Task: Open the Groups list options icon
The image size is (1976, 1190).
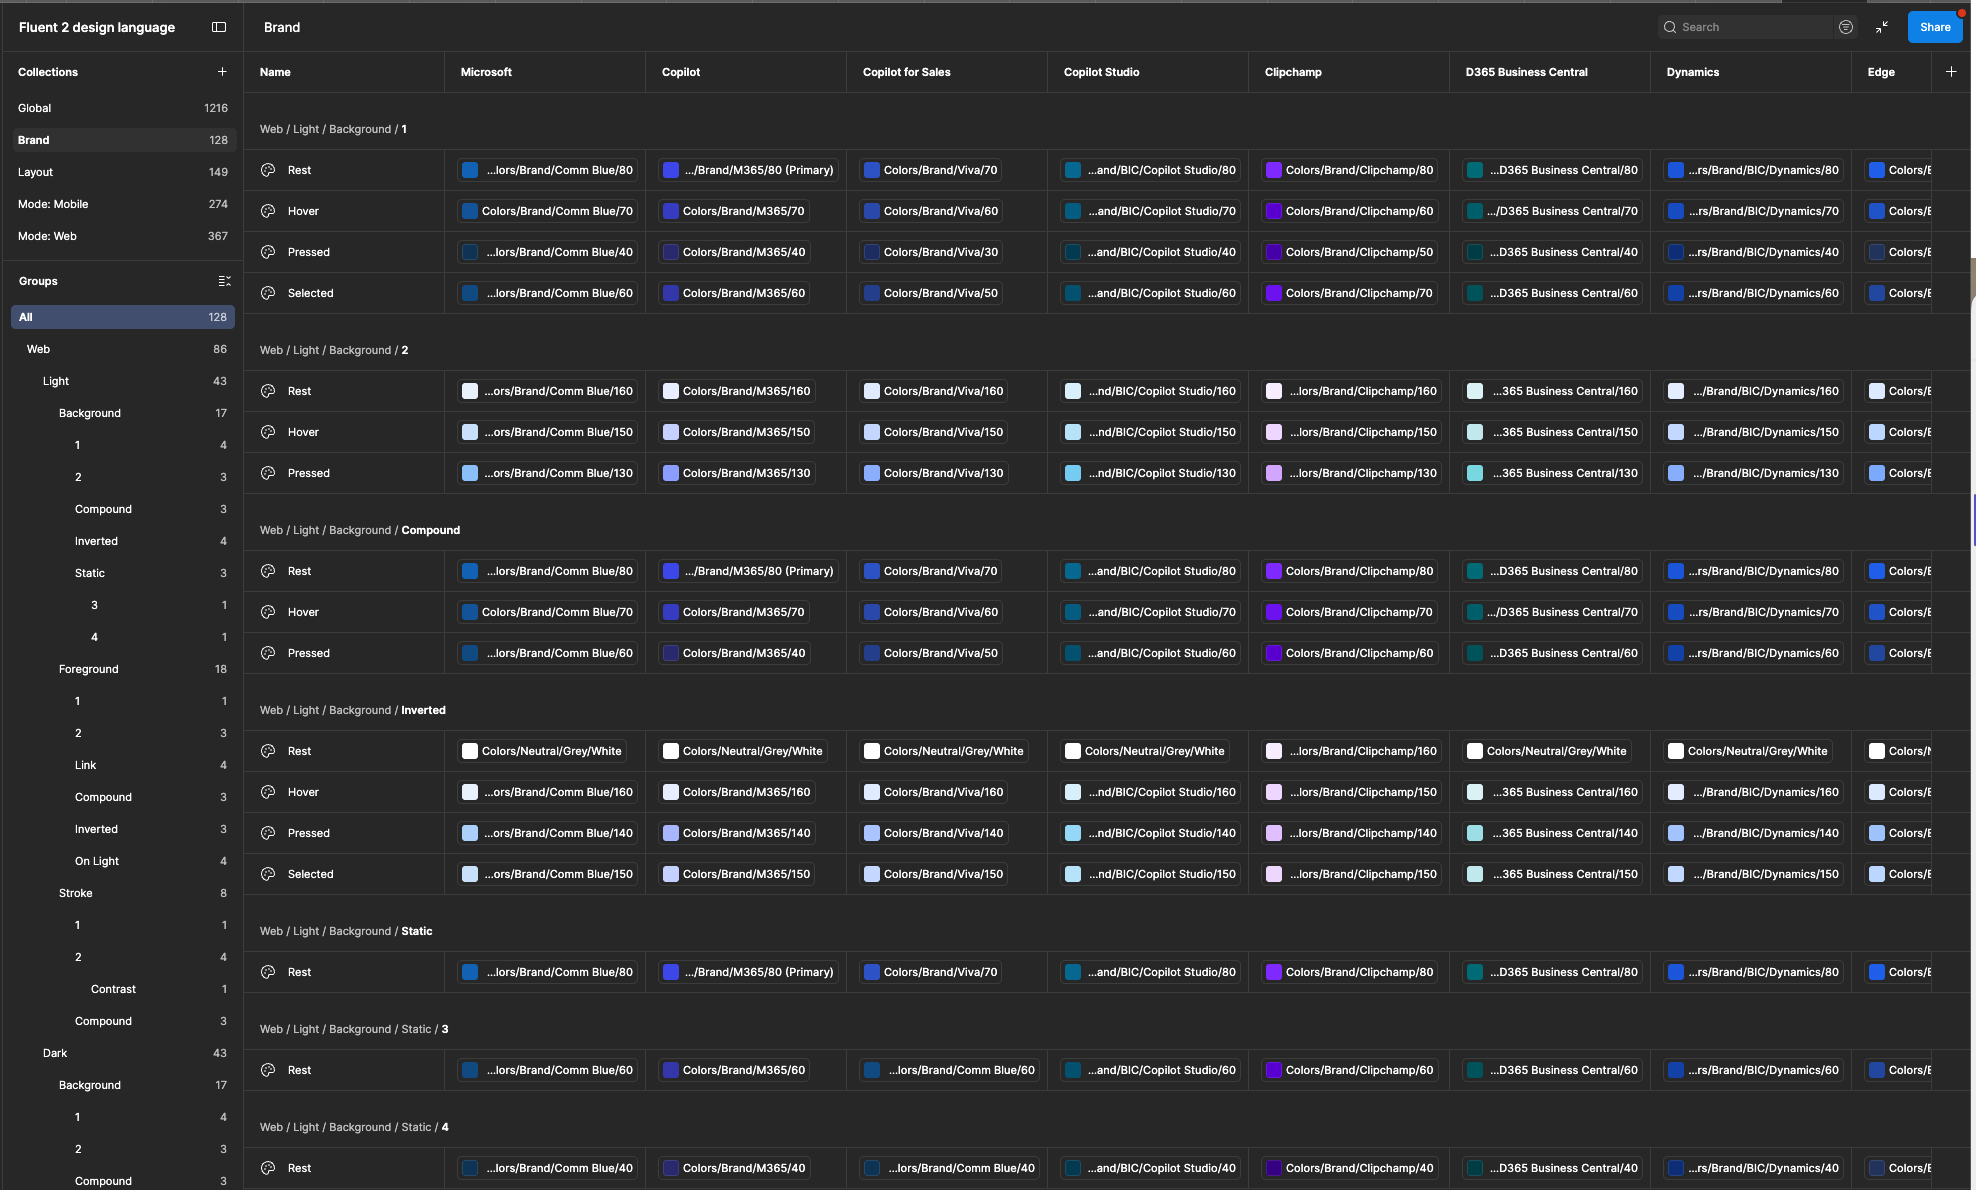Action: coord(224,281)
